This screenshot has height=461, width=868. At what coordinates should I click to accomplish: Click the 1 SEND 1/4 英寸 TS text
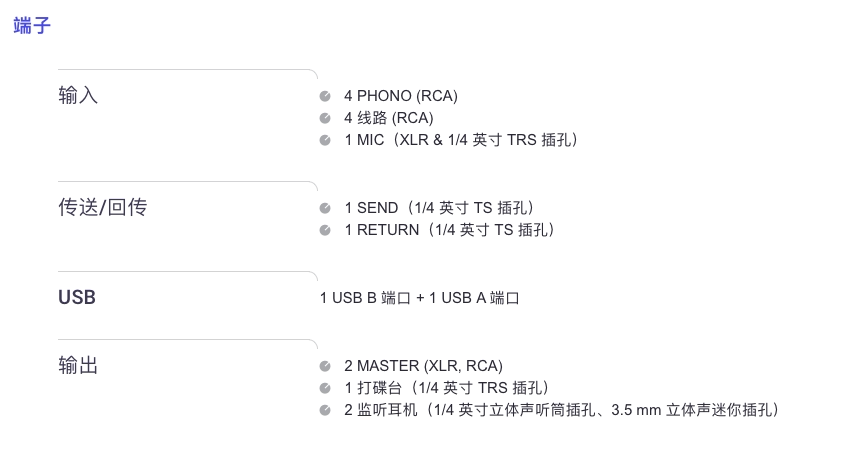coord(440,208)
